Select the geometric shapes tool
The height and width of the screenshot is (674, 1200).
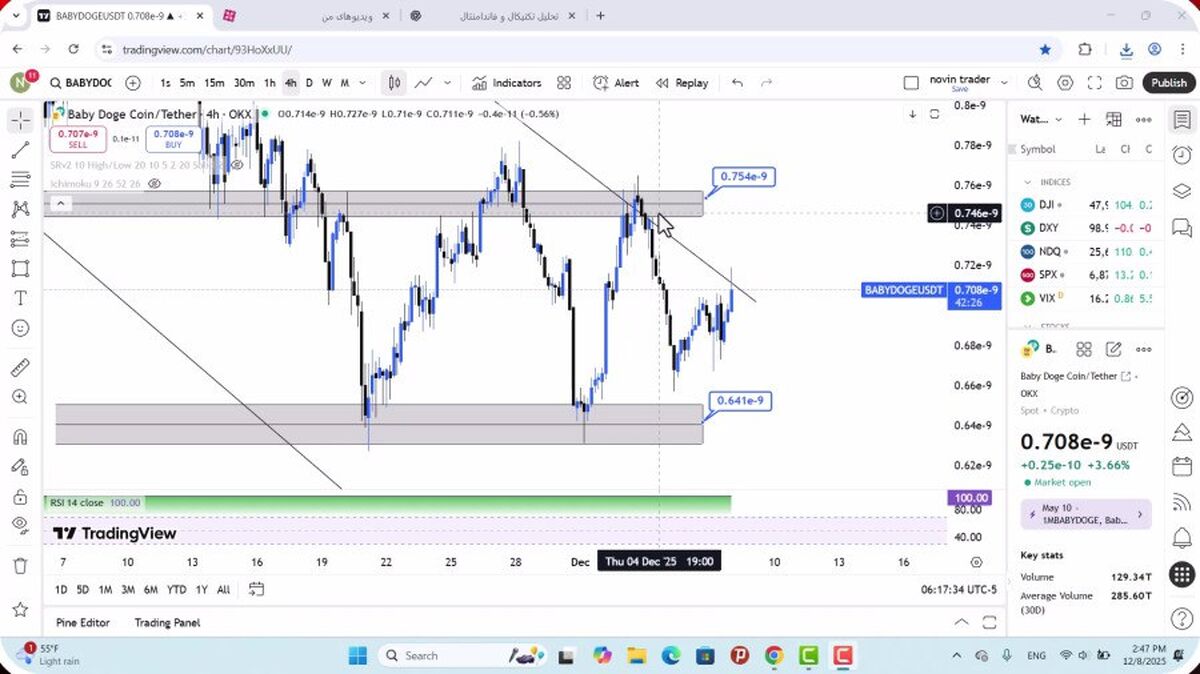[x=20, y=268]
